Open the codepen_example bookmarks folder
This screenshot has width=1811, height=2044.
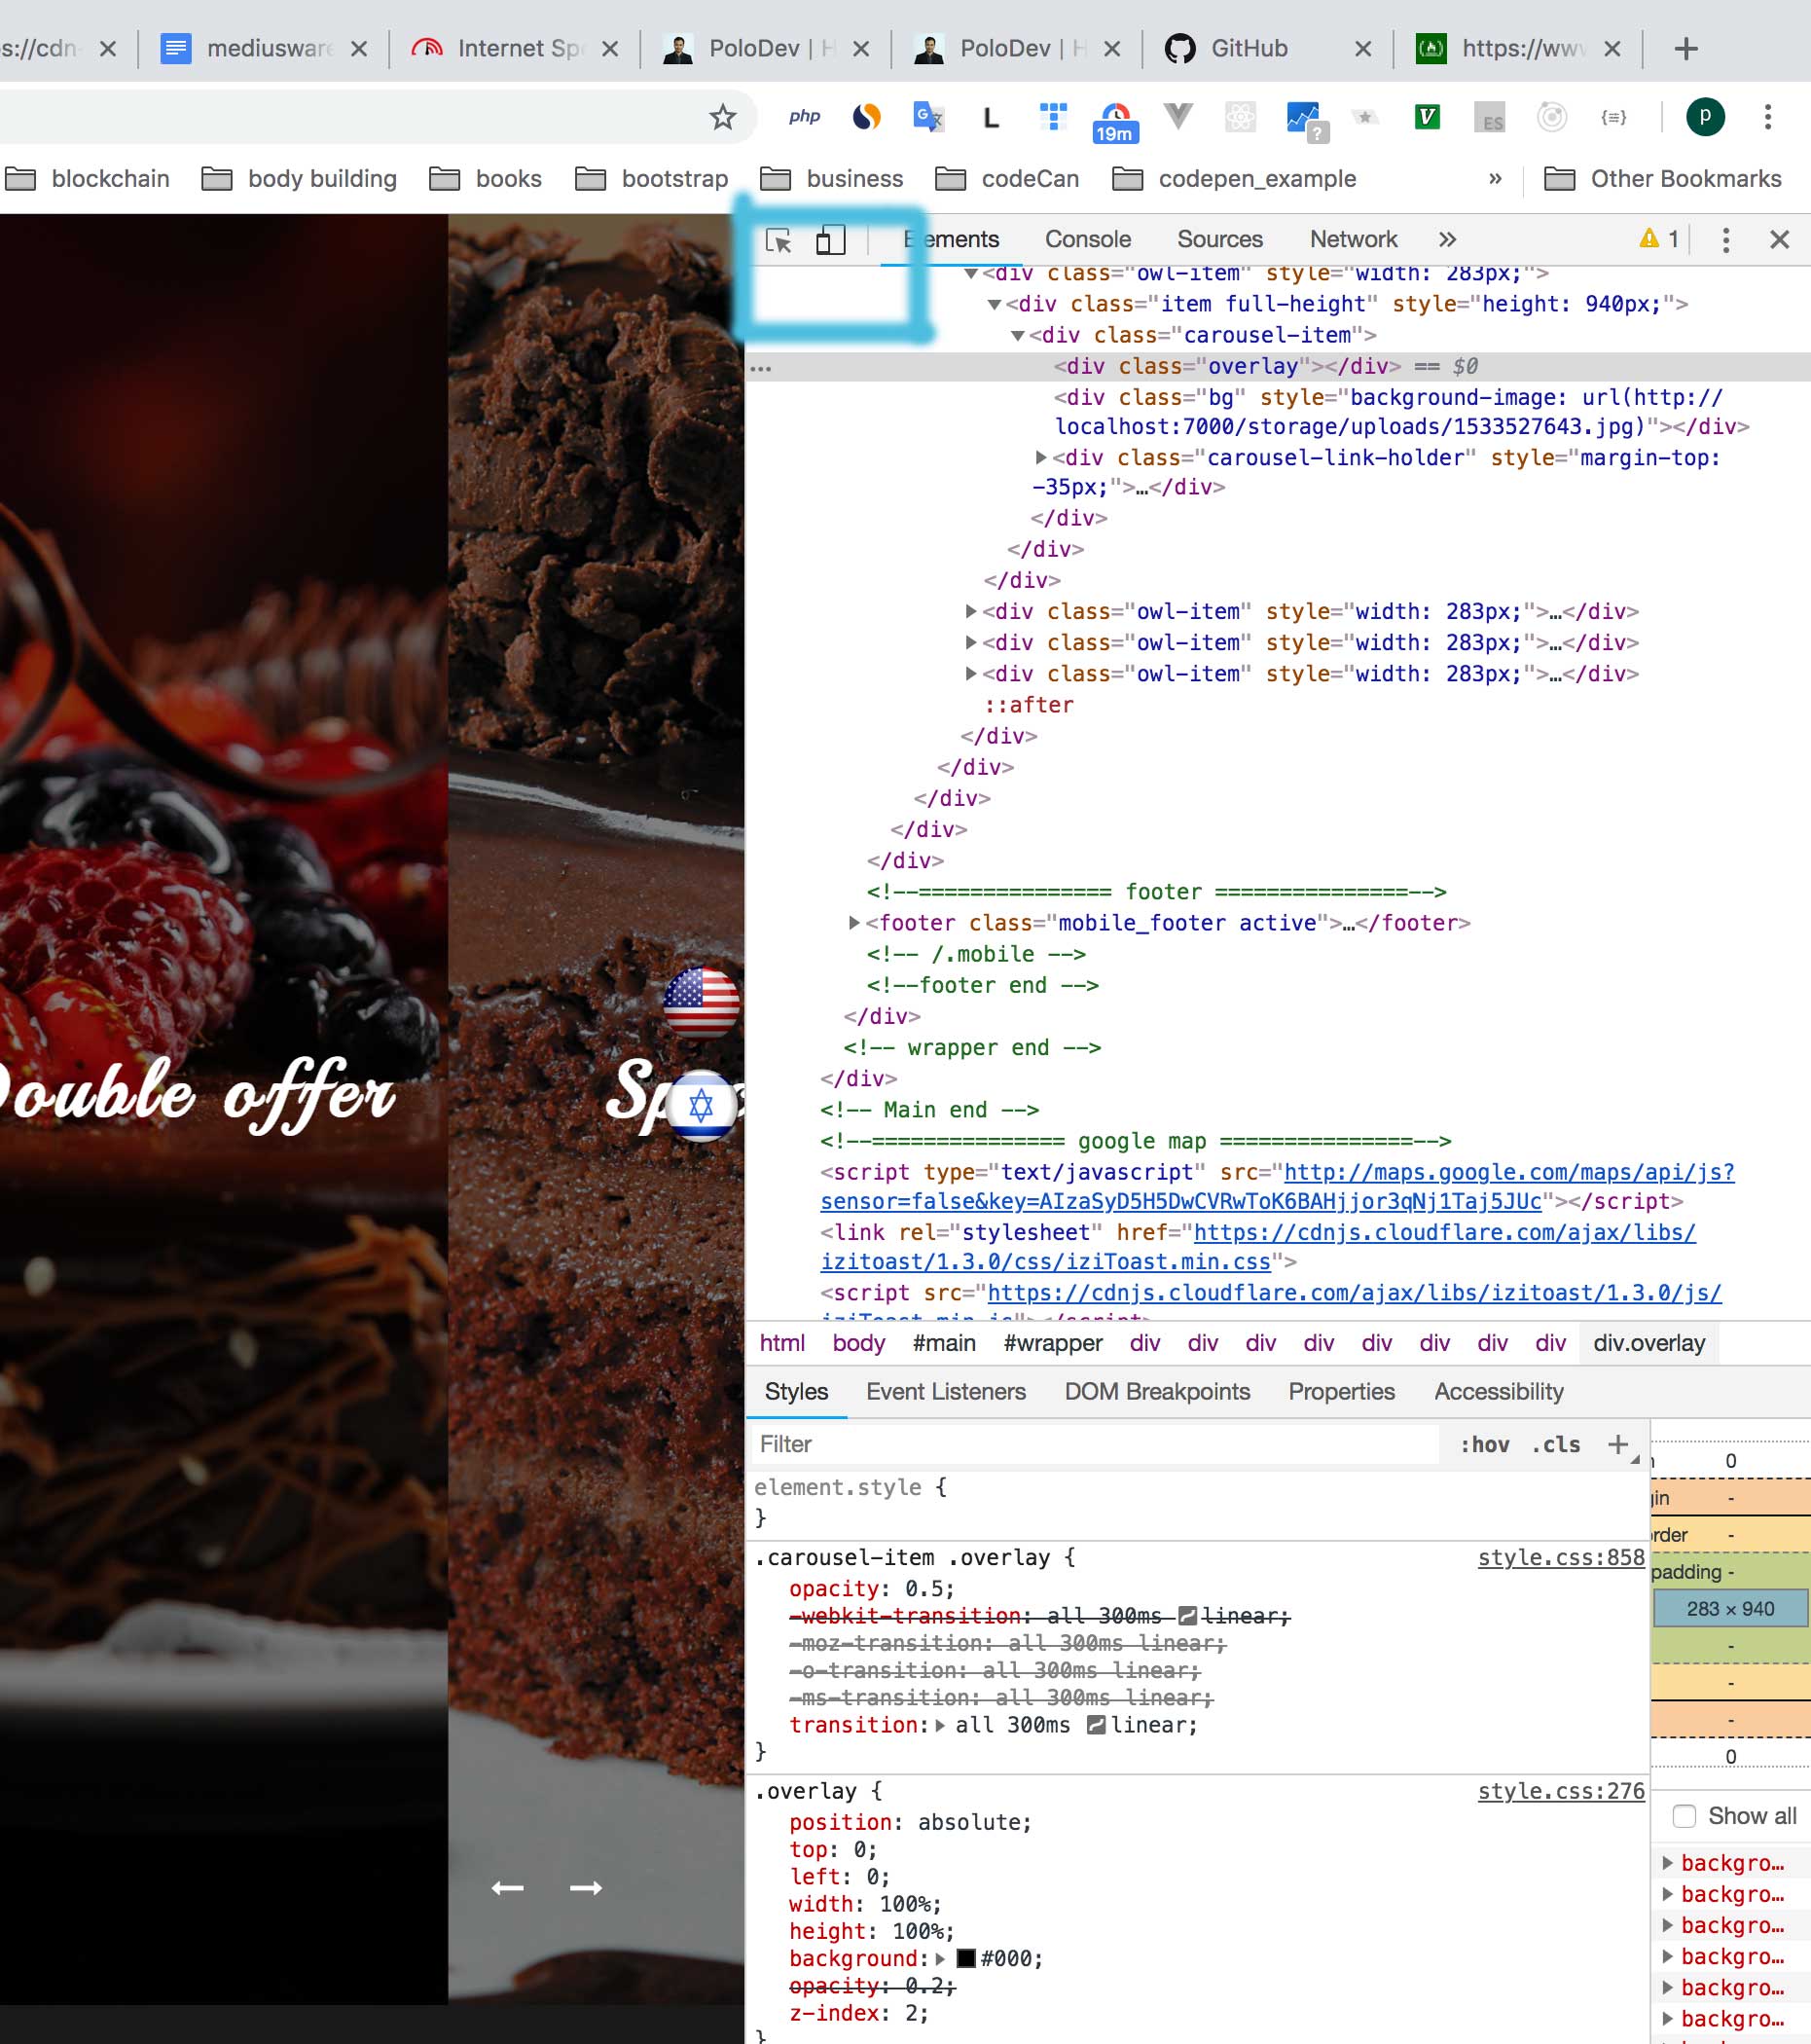[x=1235, y=179]
